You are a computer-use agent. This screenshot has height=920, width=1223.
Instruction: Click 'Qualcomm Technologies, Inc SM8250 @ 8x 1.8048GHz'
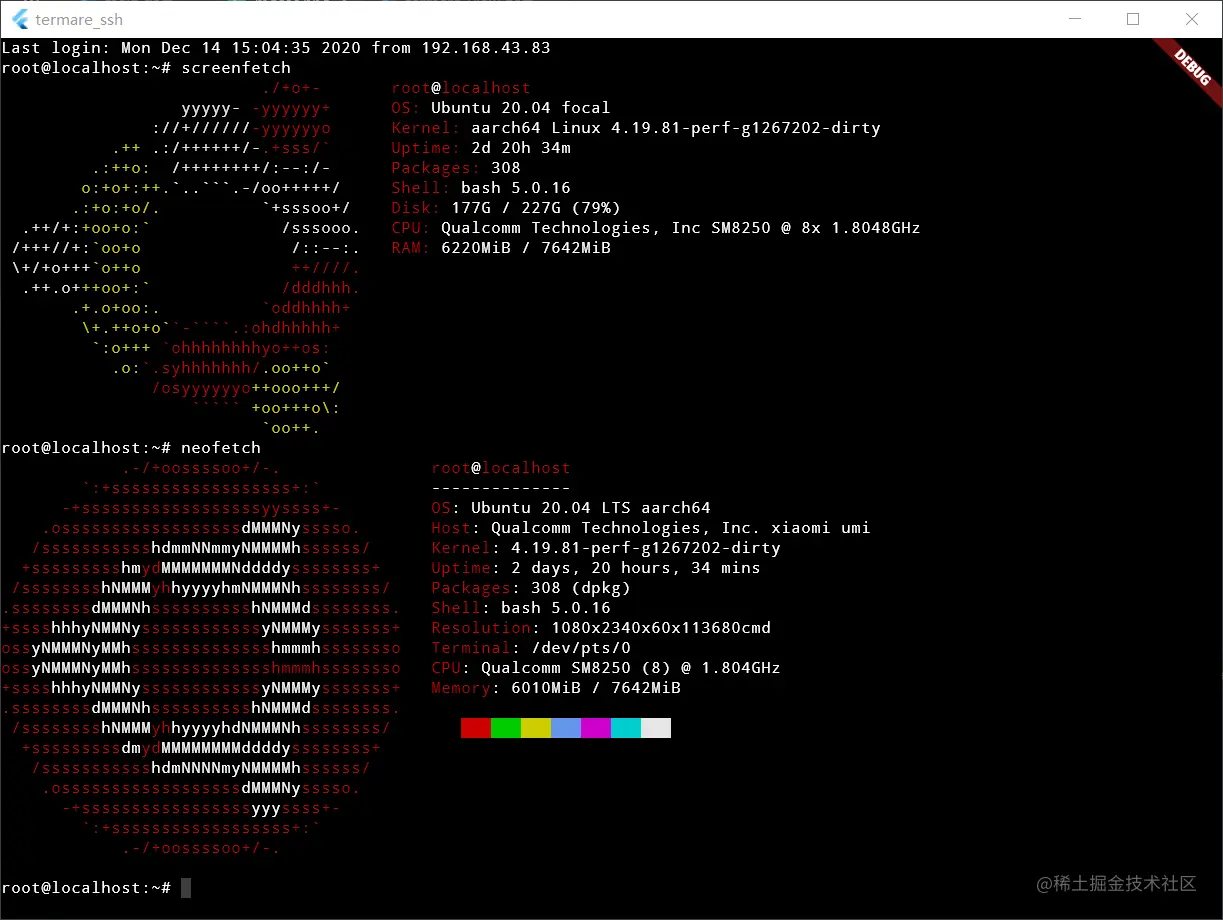[681, 228]
